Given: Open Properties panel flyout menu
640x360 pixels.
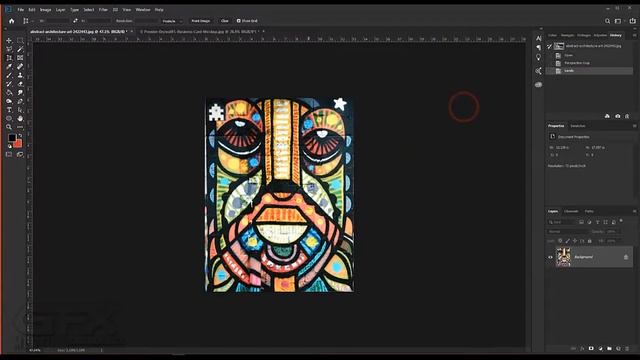Looking at the screenshot, I should click(634, 126).
